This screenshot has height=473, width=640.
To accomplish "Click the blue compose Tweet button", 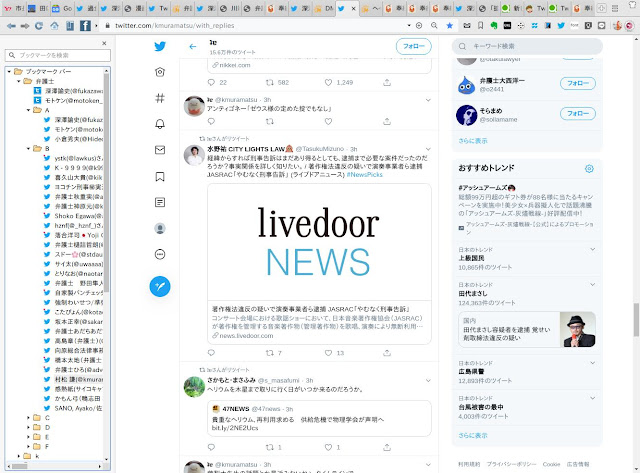I will coord(160,286).
